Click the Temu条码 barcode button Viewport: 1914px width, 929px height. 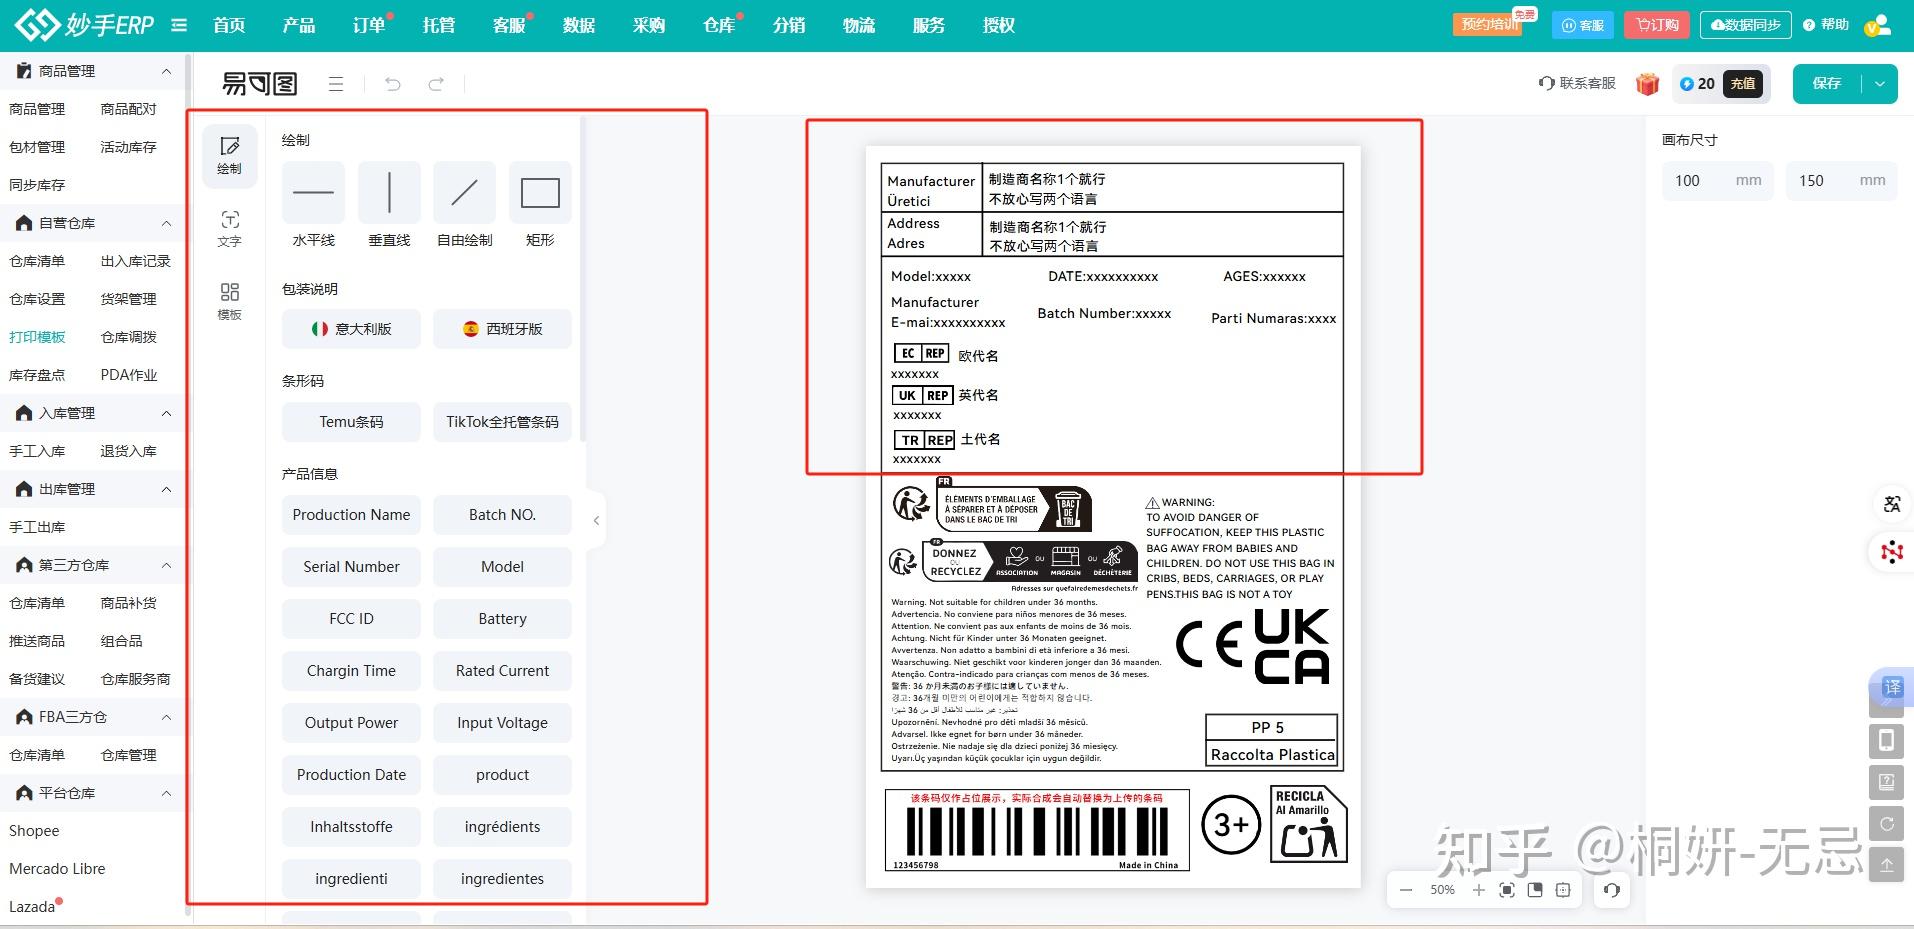coord(351,421)
